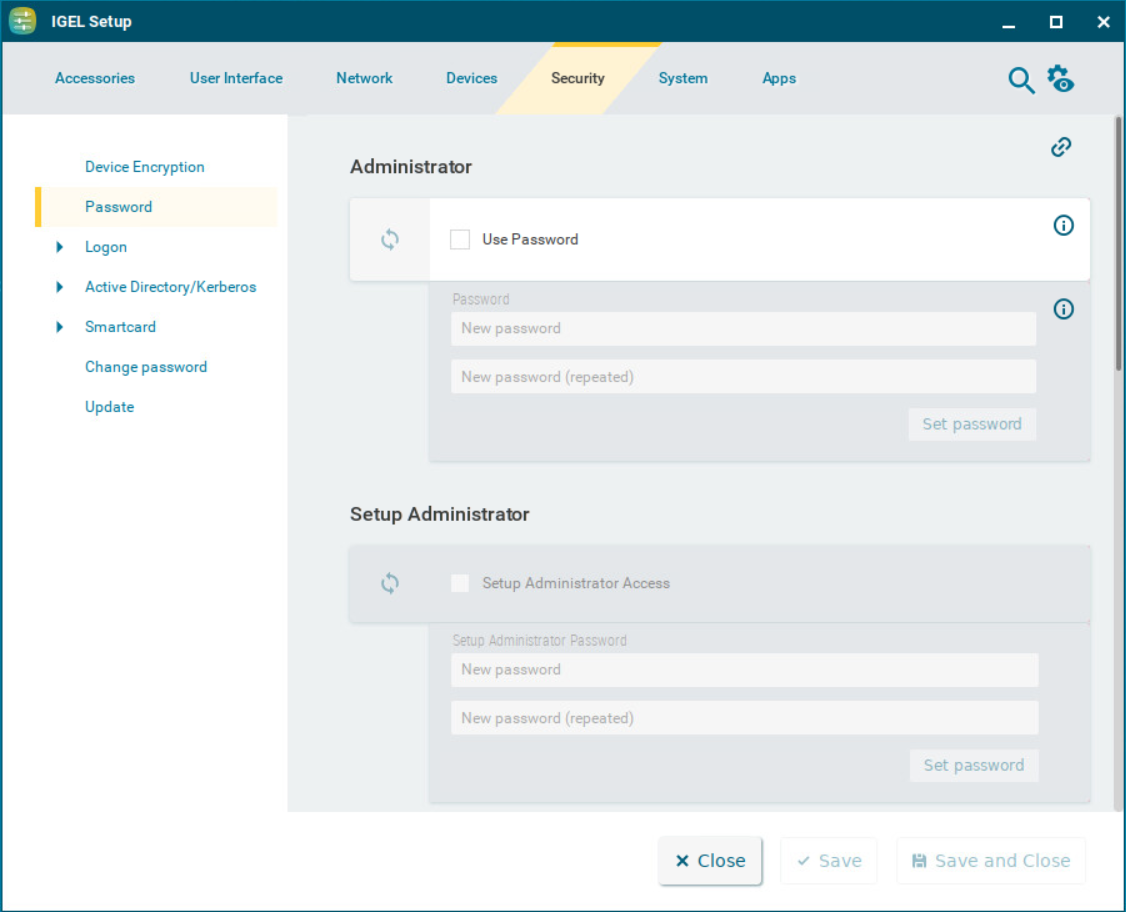Open the gear-with-eye view settings icon

(1061, 79)
